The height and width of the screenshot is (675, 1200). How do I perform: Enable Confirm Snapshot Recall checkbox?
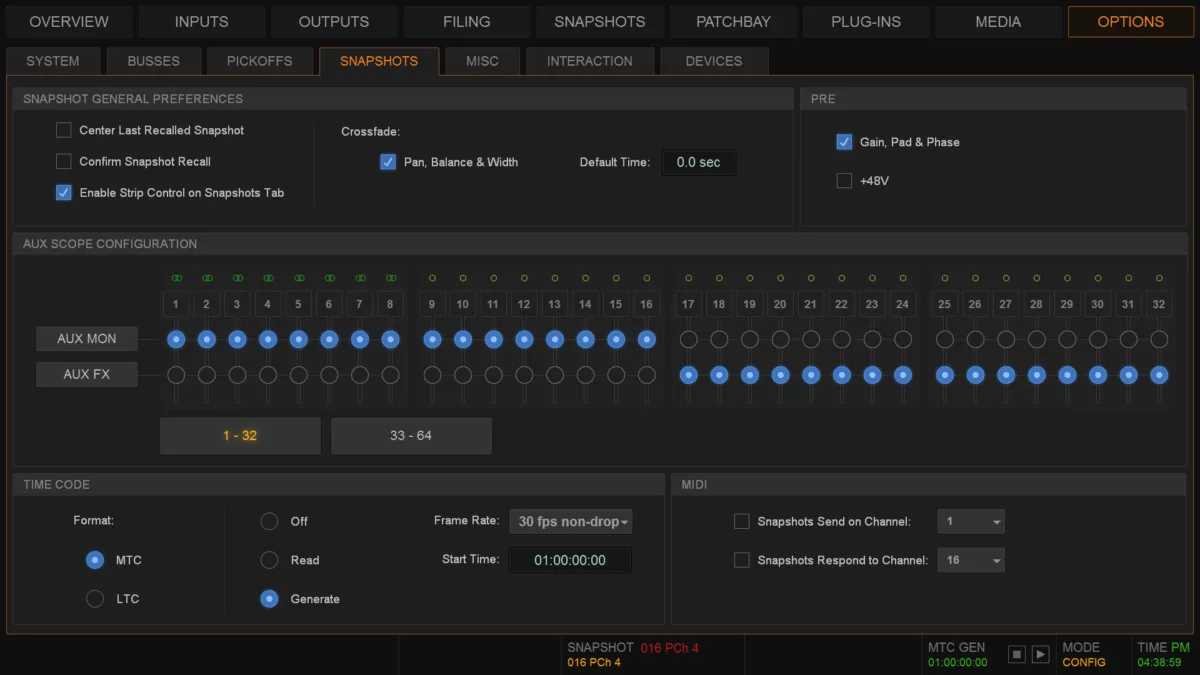(x=64, y=161)
